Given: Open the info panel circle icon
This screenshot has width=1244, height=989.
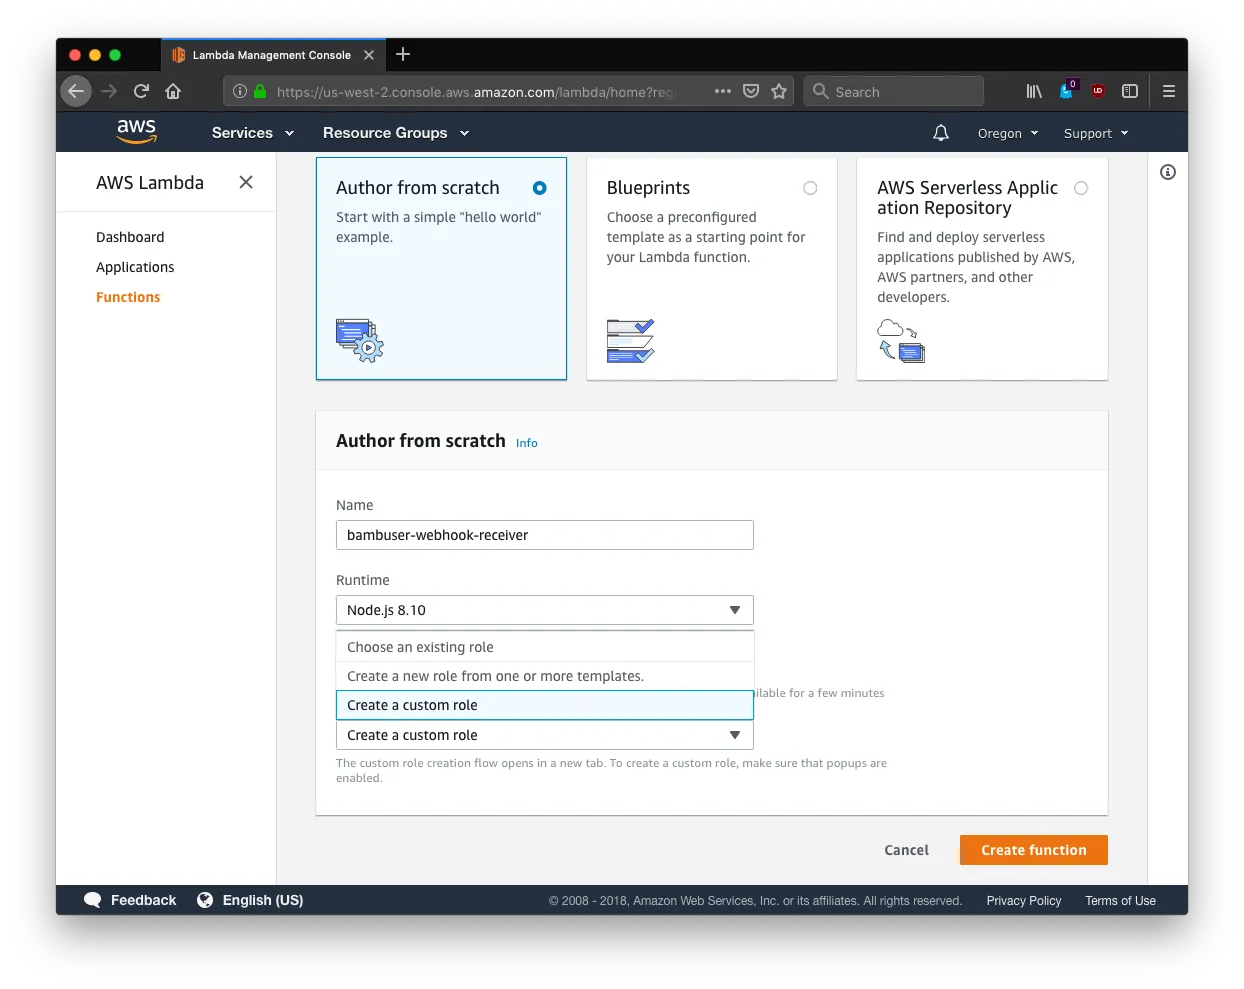Looking at the screenshot, I should 1168,172.
